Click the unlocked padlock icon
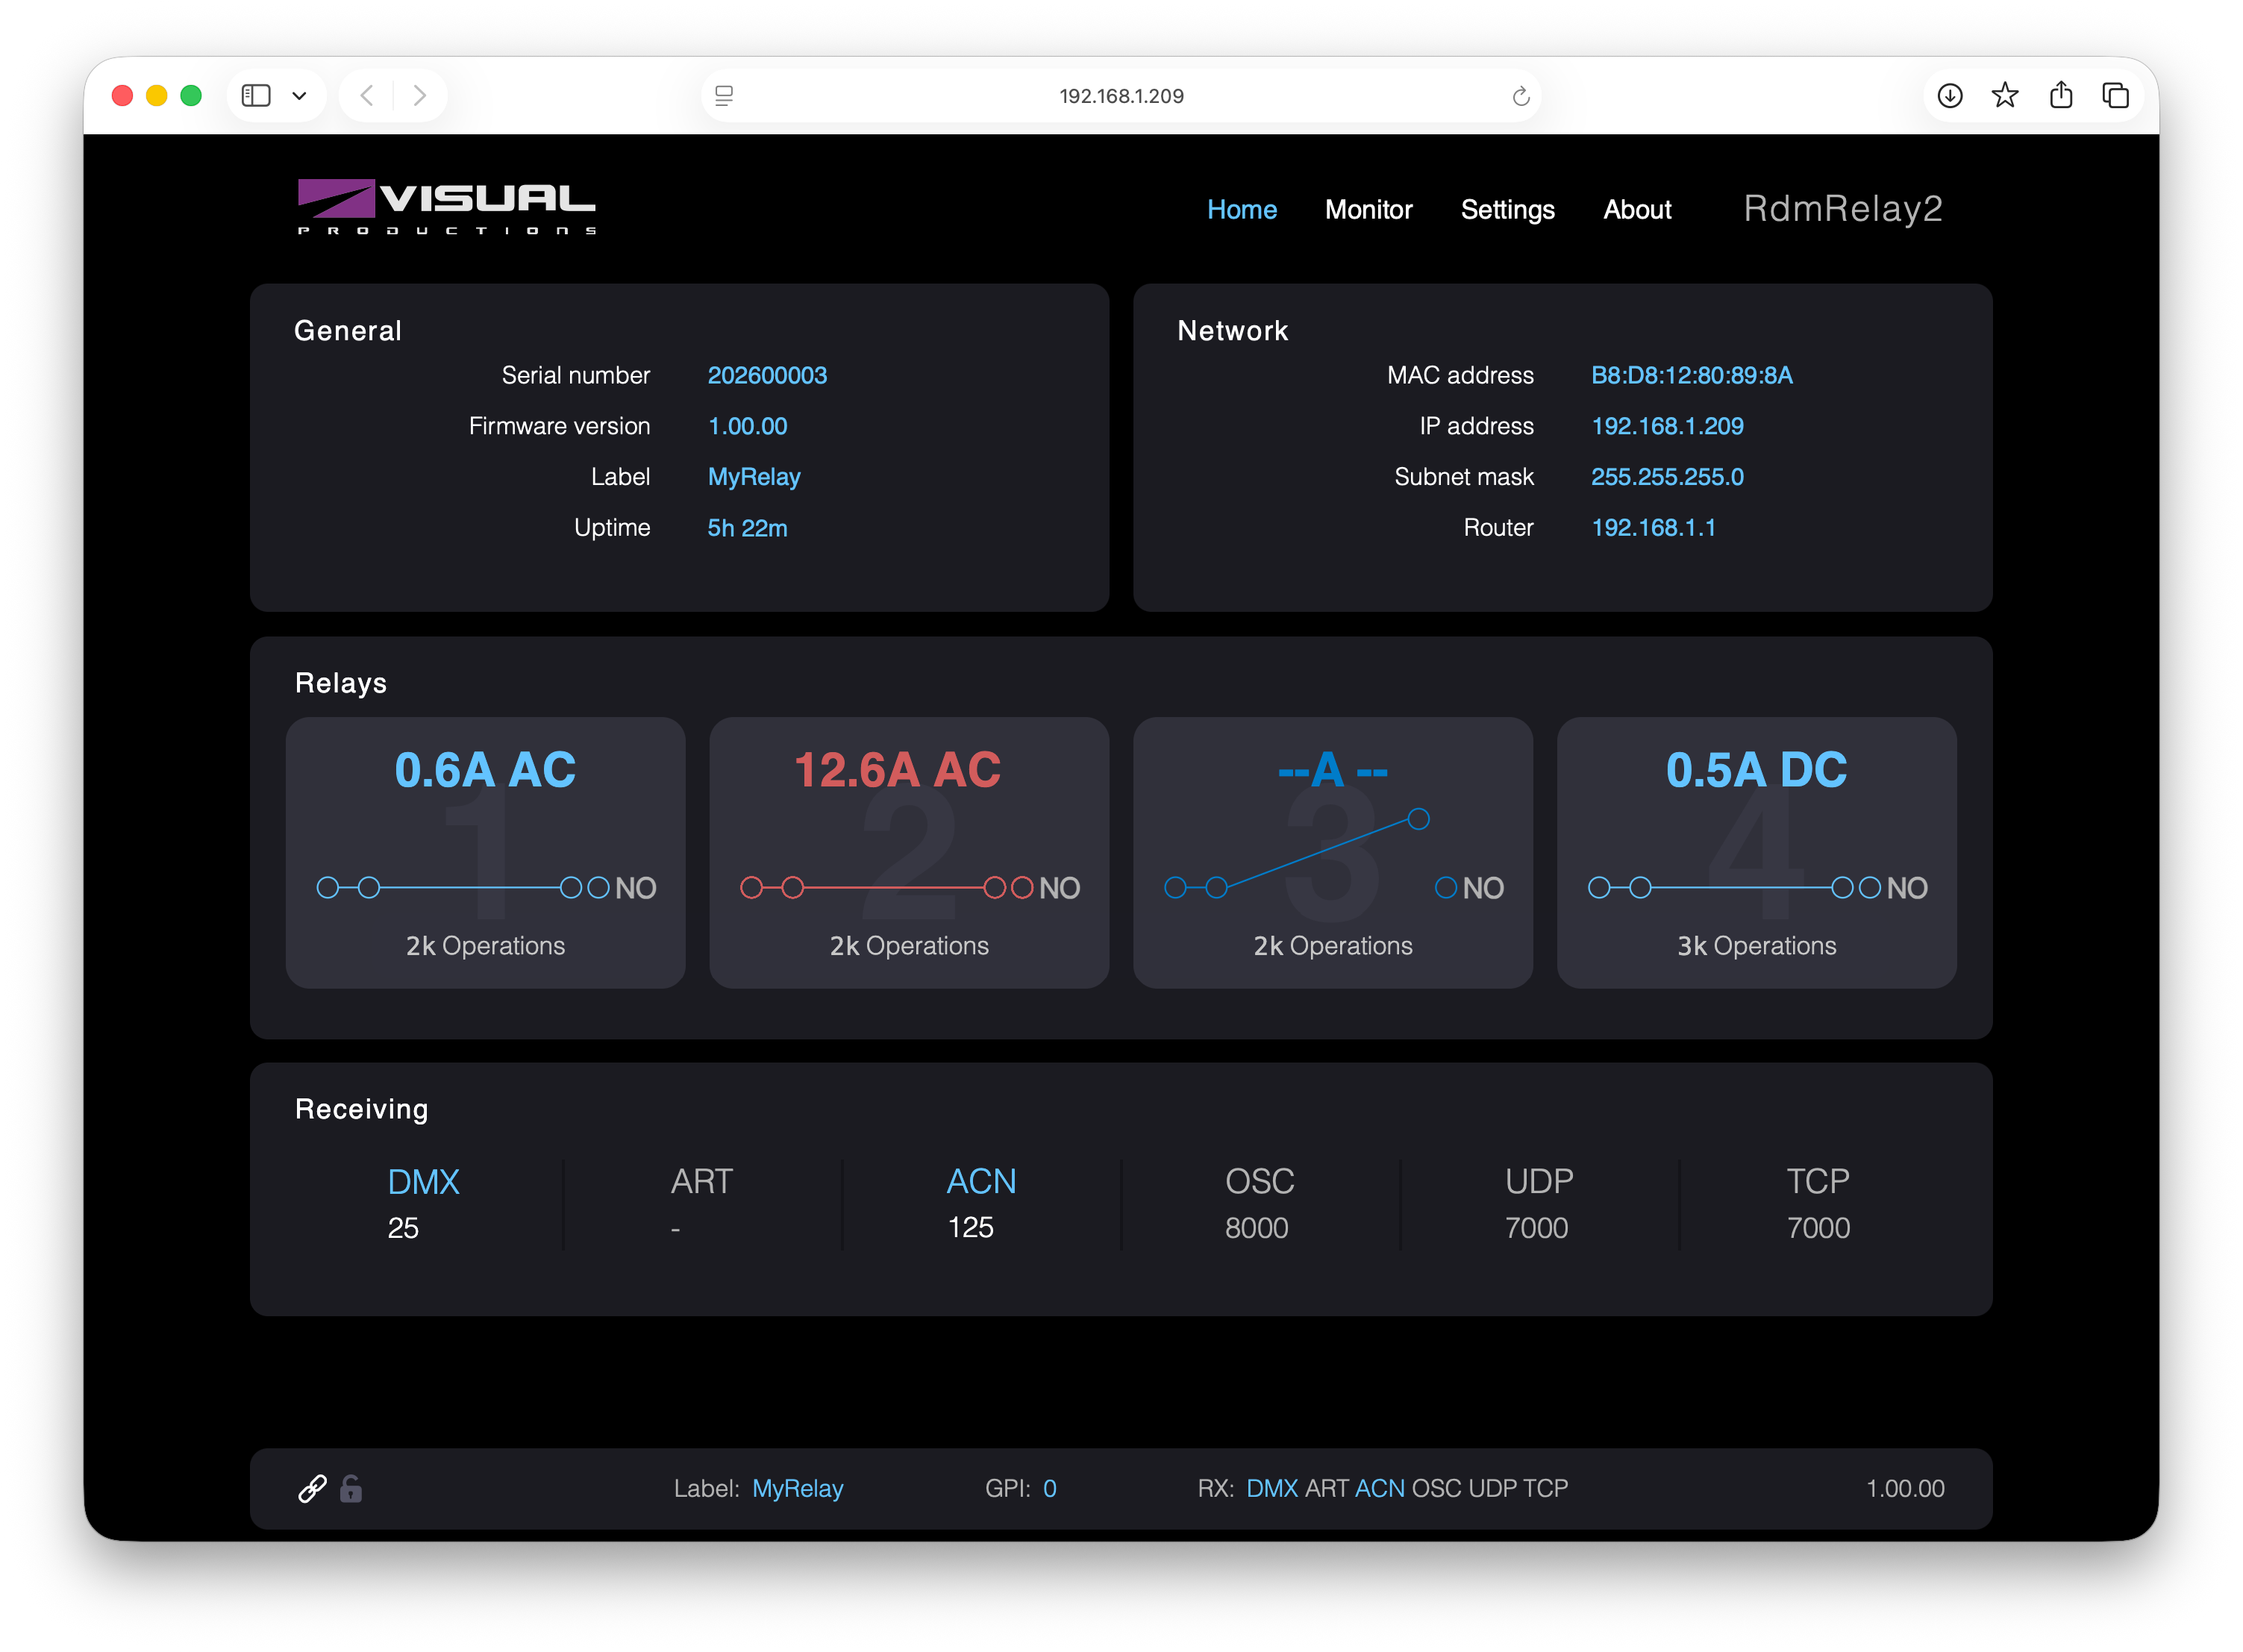 pos(351,1488)
